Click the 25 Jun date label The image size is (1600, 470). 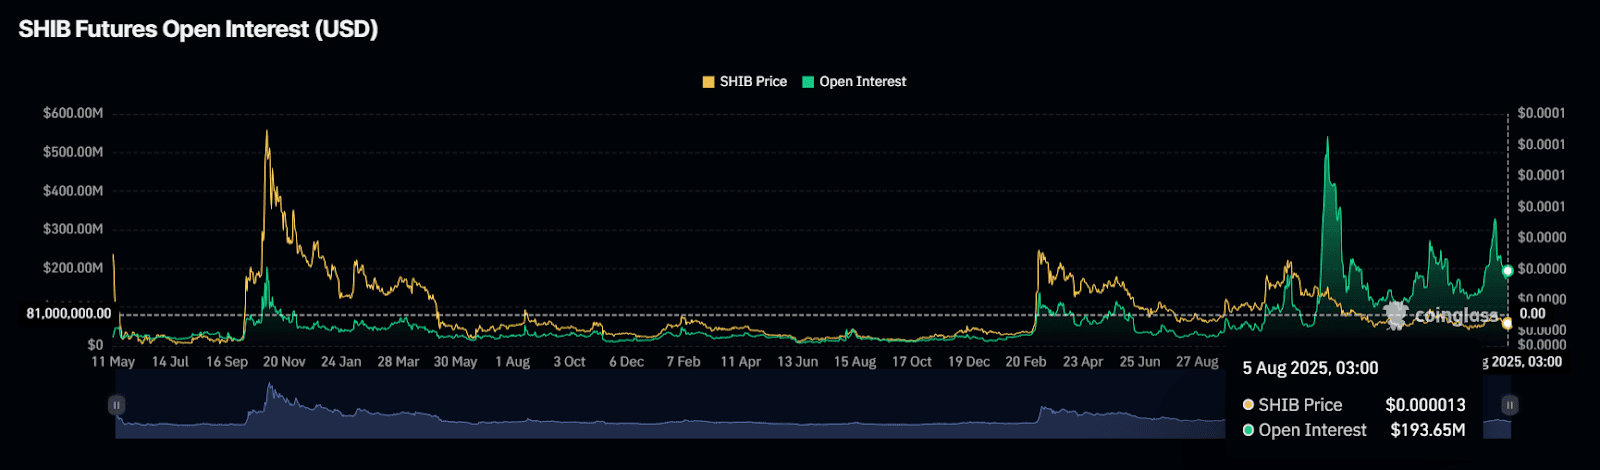(x=1140, y=362)
